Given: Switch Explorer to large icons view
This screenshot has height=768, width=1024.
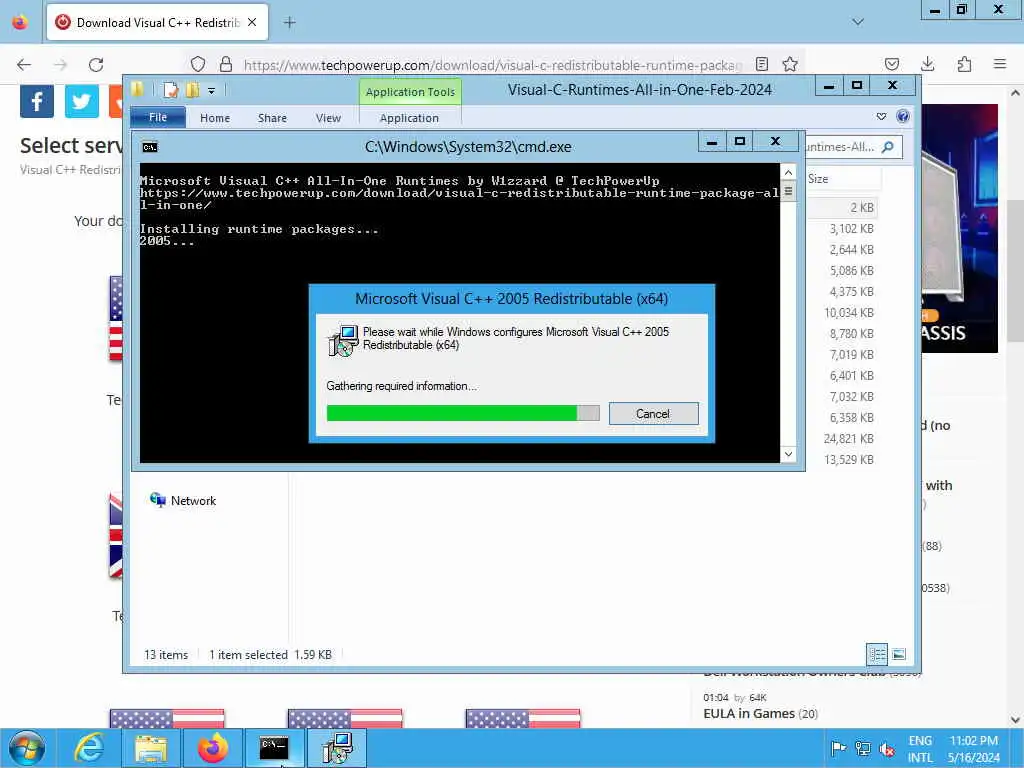Looking at the screenshot, I should click(899, 654).
